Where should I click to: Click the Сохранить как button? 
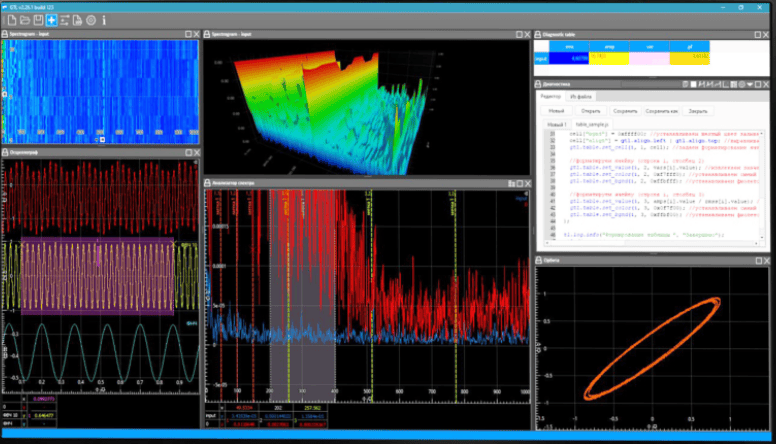662,110
